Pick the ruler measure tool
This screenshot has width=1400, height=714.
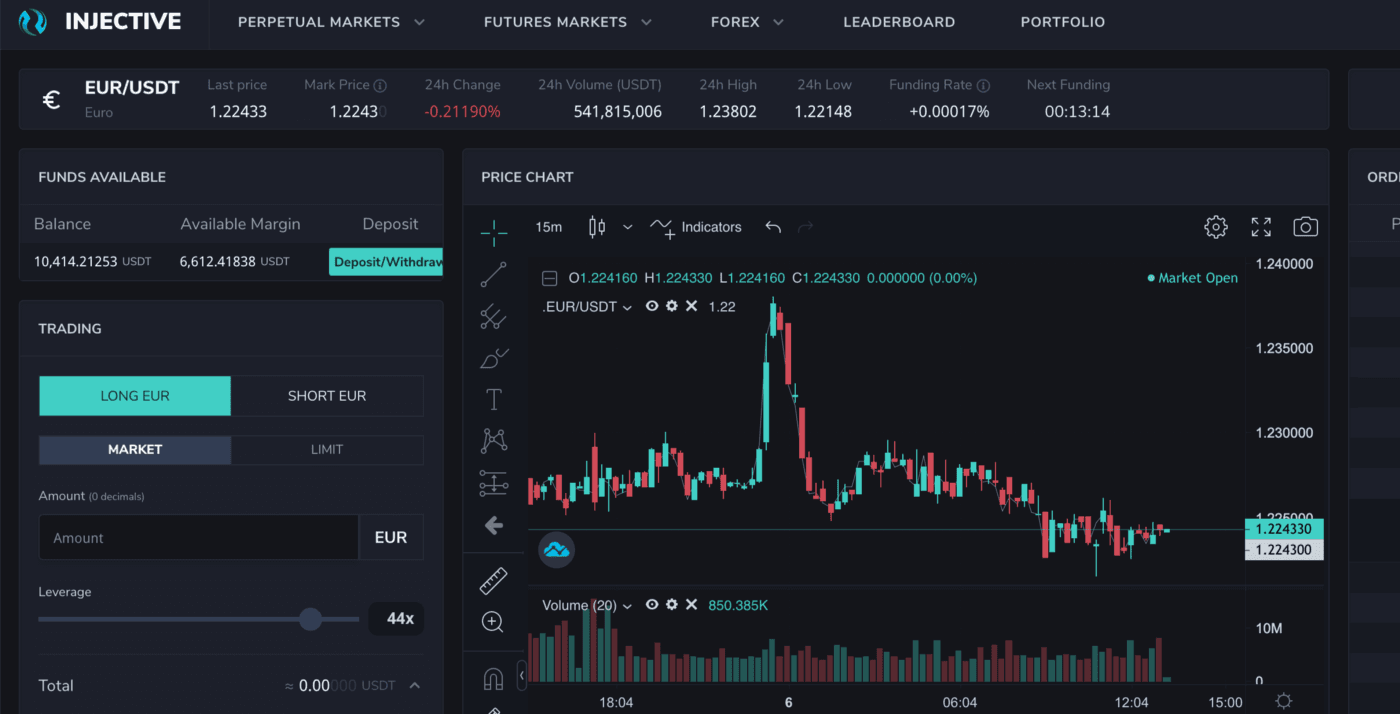[x=493, y=580]
